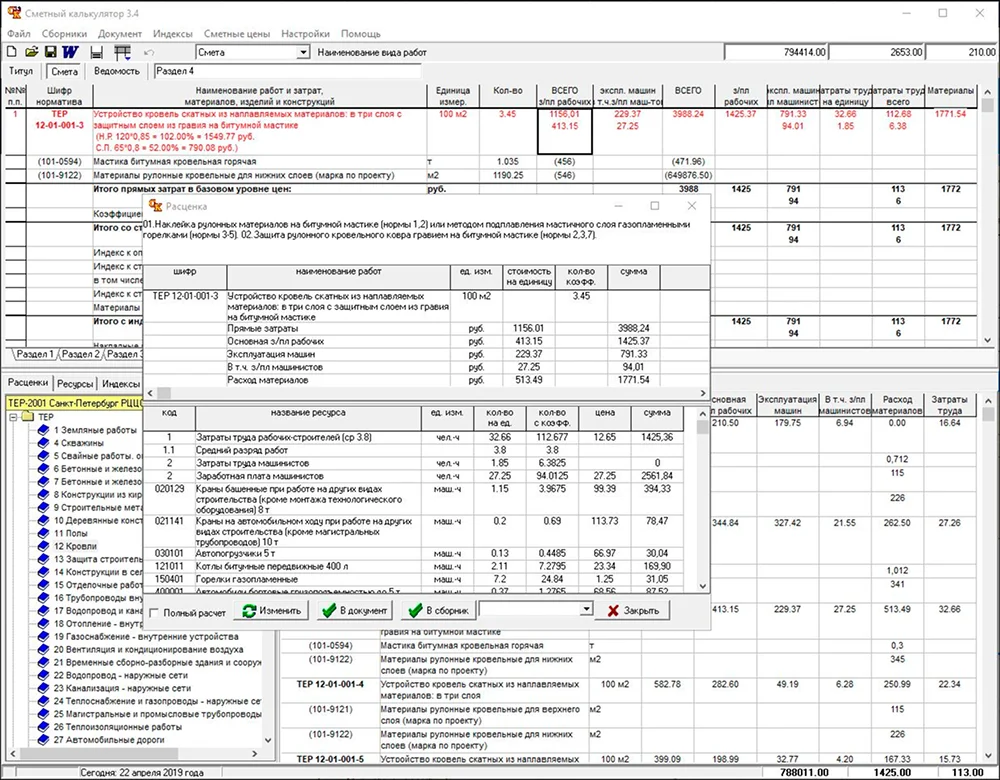Undo the last action with the arrow icon

click(149, 52)
